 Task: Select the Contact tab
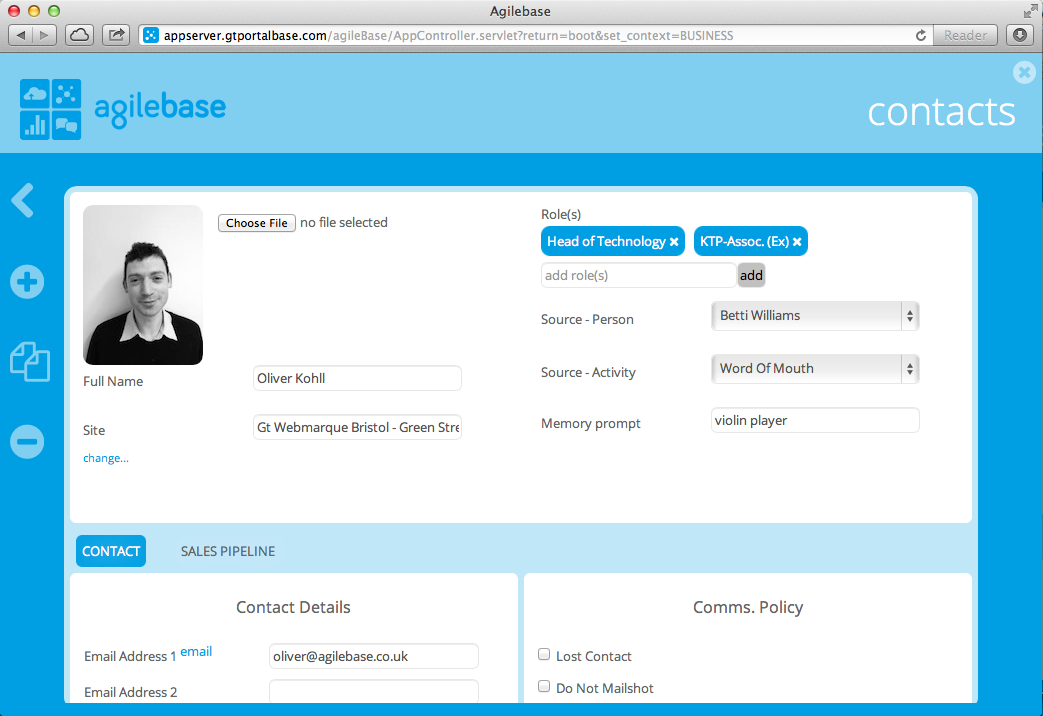tap(111, 551)
